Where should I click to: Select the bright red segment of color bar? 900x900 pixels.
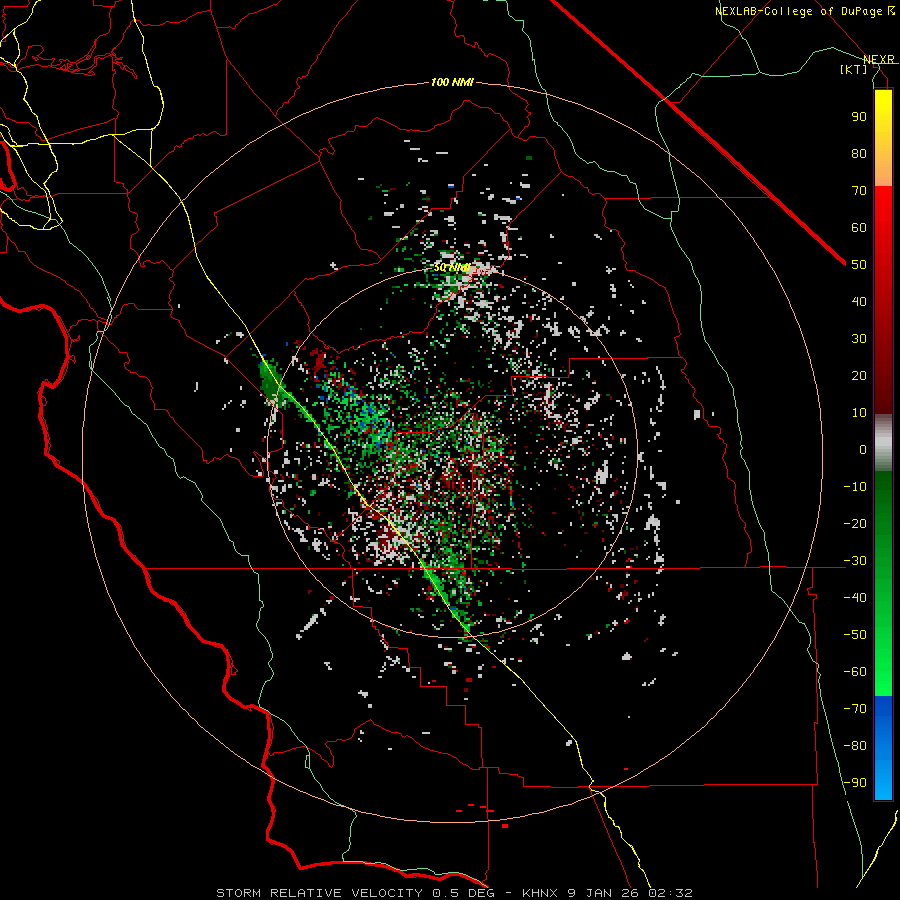[x=883, y=218]
